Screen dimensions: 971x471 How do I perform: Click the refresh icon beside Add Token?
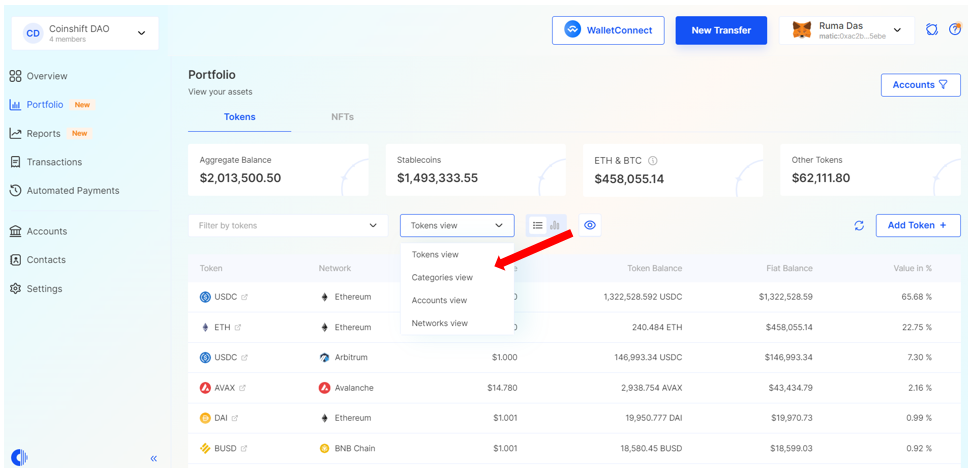[859, 226]
